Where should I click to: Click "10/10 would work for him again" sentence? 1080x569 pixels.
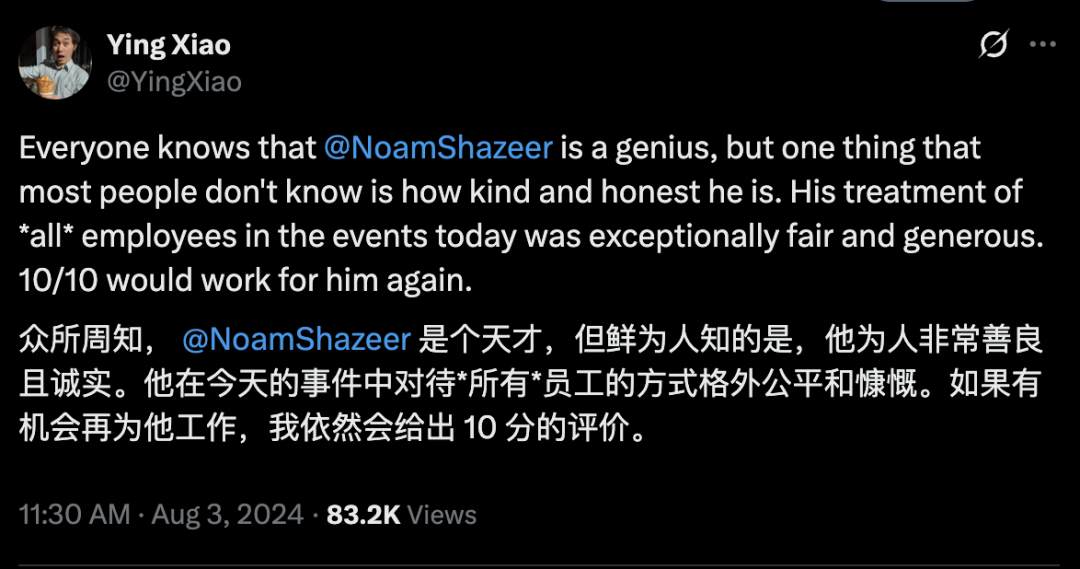click(245, 280)
